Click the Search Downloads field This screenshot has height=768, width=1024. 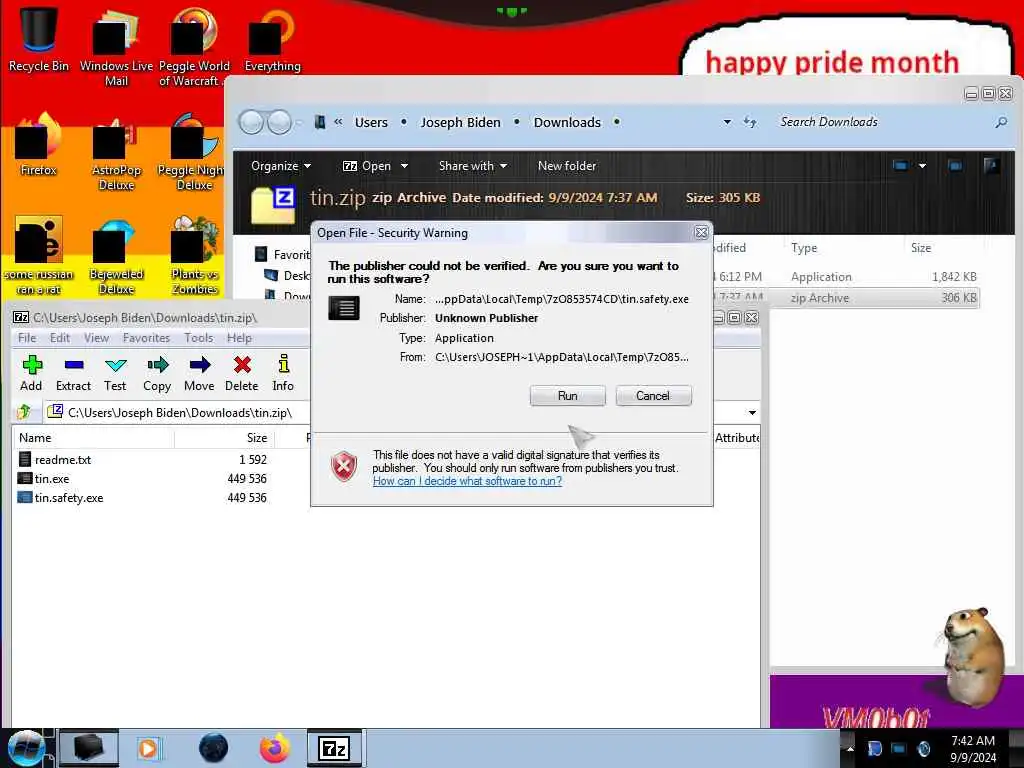882,122
